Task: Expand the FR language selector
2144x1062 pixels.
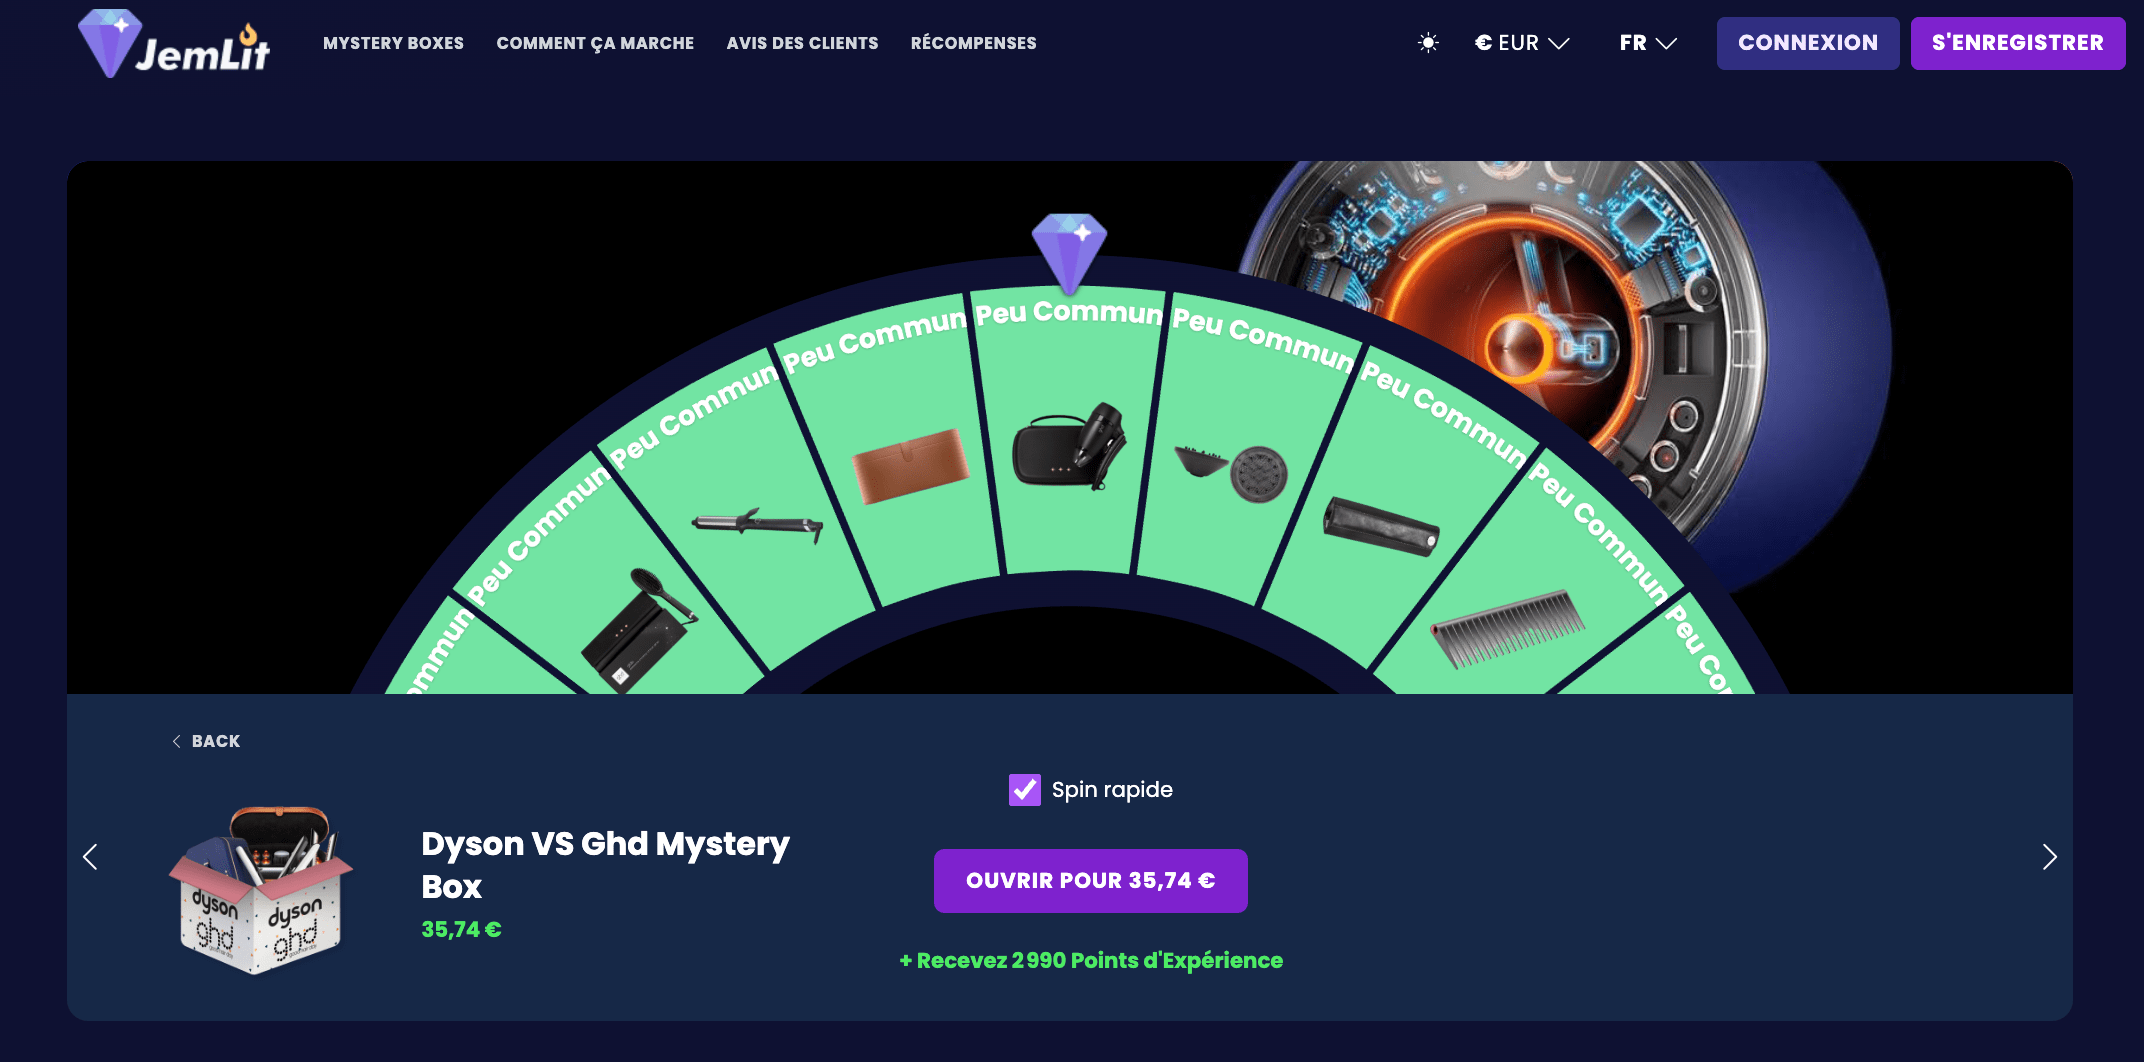Action: pos(1648,43)
